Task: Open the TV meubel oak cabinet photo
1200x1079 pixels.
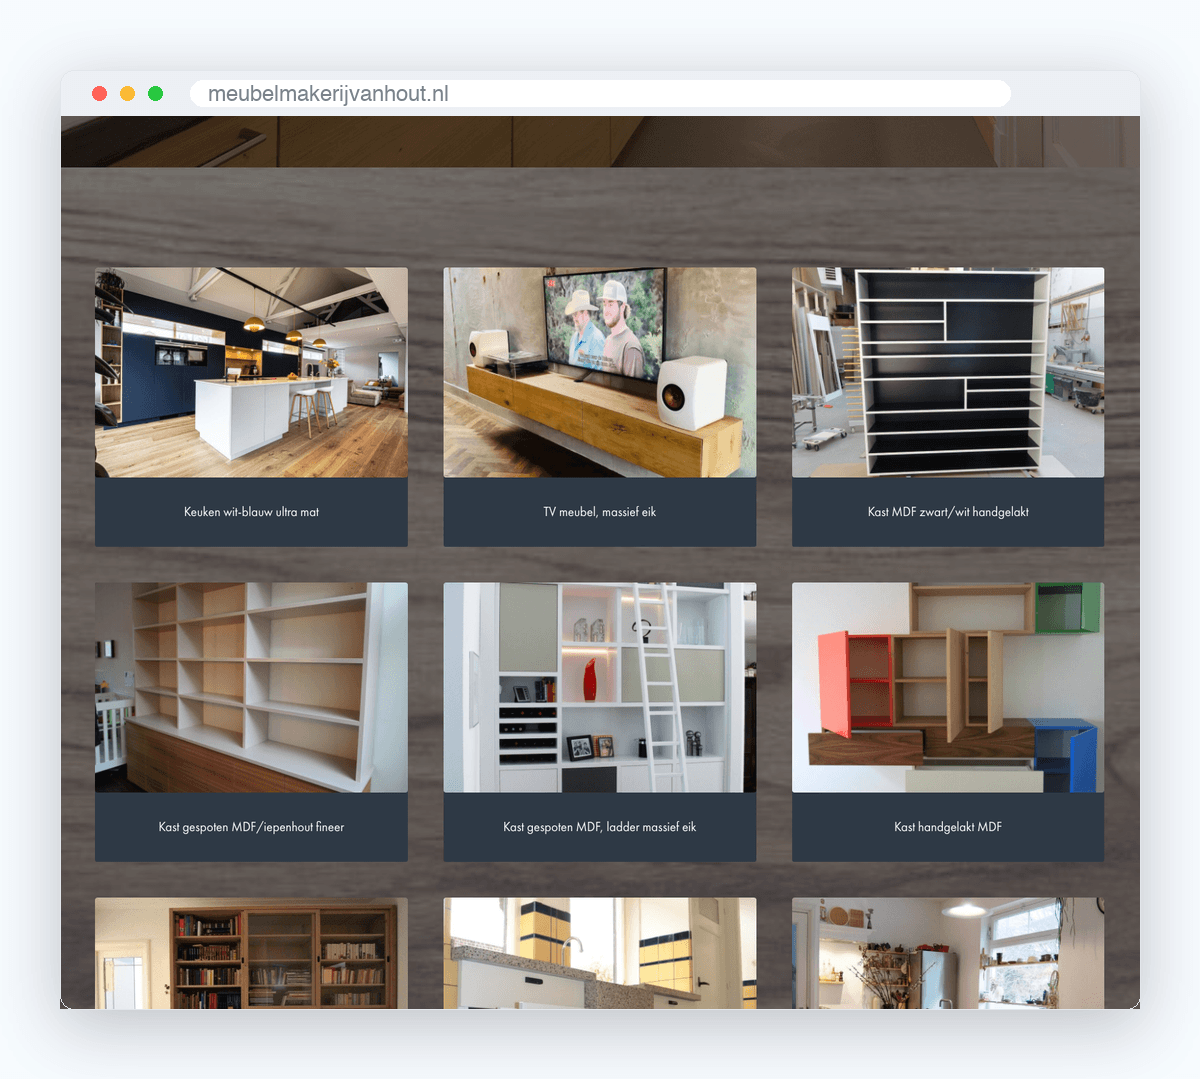Action: coord(600,372)
